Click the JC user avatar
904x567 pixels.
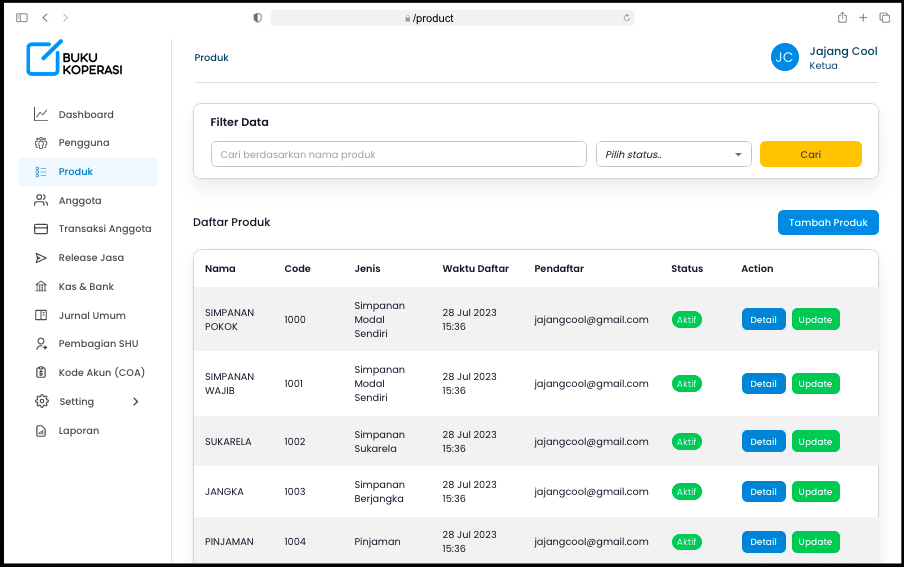[785, 57]
